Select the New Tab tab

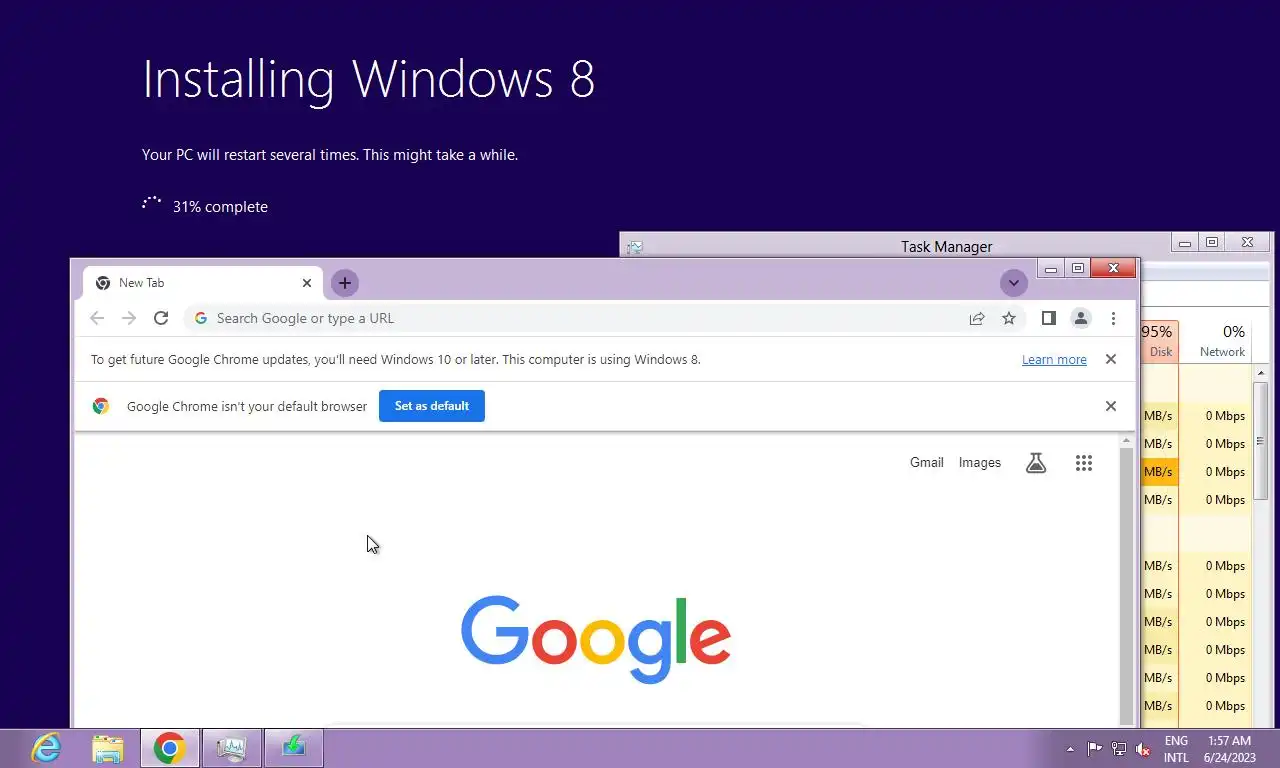[x=203, y=283]
